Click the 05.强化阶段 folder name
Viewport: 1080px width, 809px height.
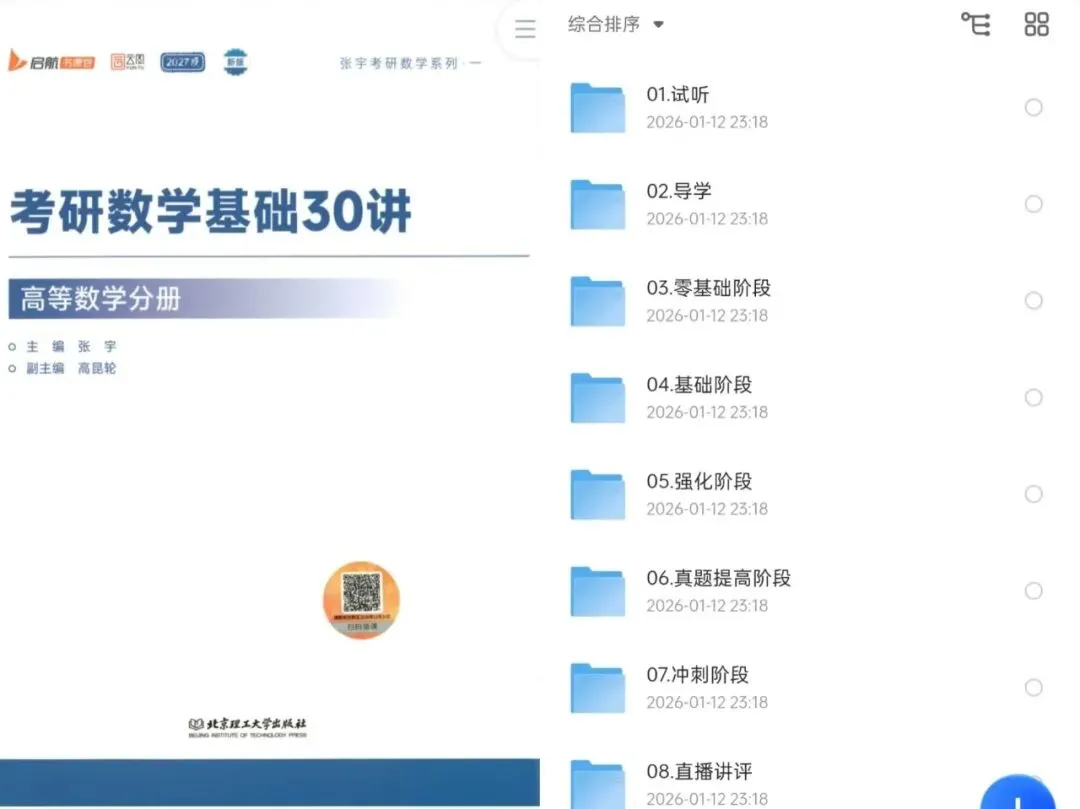[699, 481]
